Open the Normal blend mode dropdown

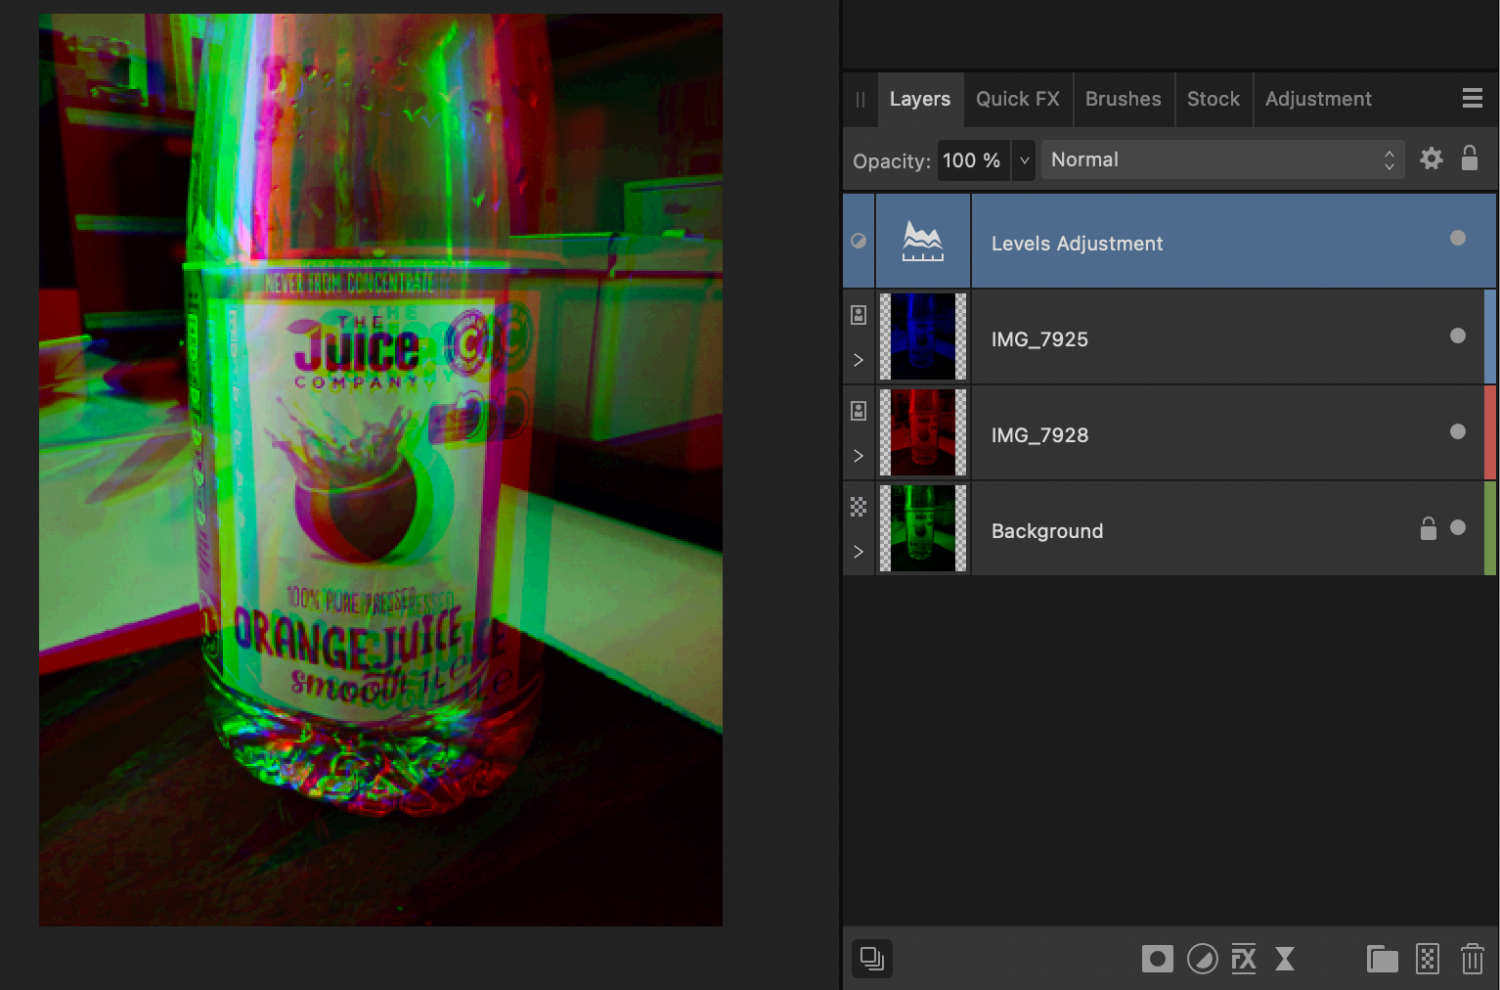[x=1222, y=160]
